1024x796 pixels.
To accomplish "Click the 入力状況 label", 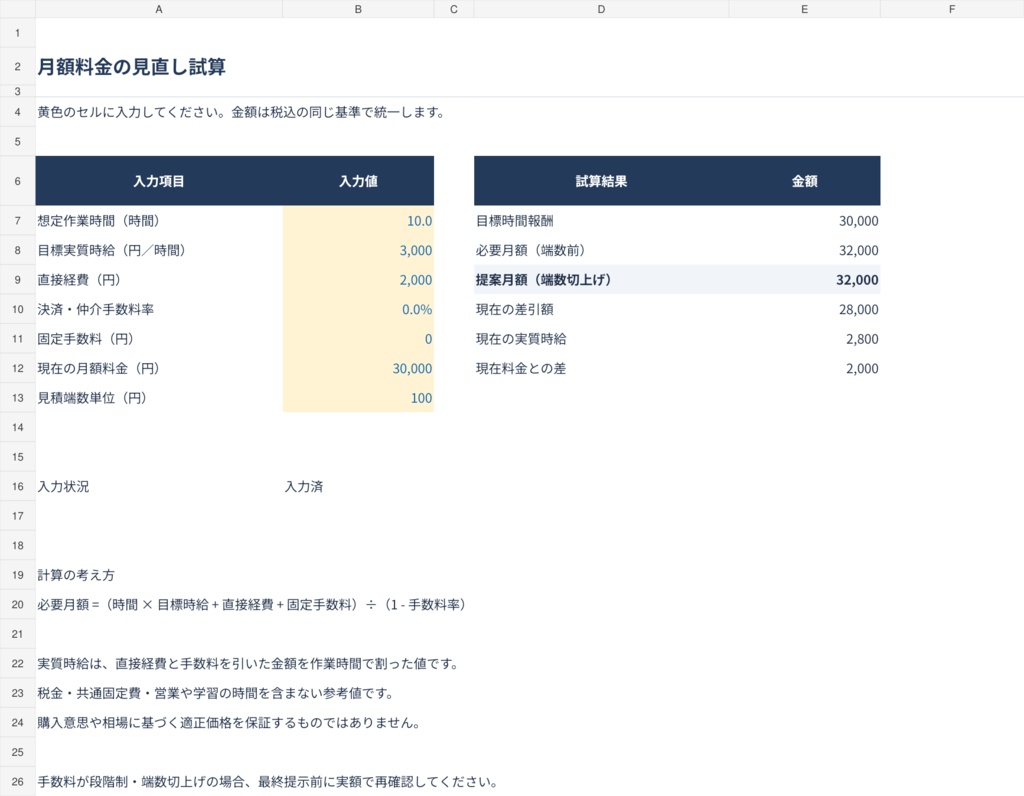I will click(x=63, y=486).
